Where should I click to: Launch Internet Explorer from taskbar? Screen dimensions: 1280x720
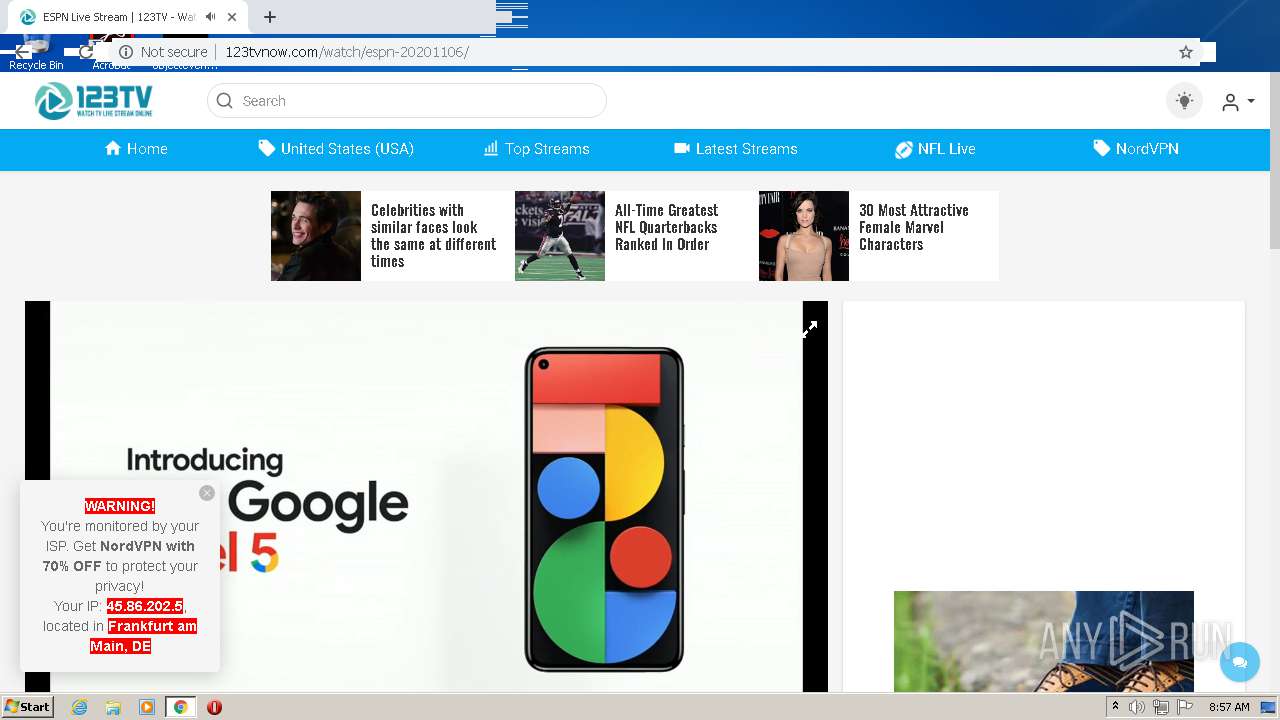(80, 707)
